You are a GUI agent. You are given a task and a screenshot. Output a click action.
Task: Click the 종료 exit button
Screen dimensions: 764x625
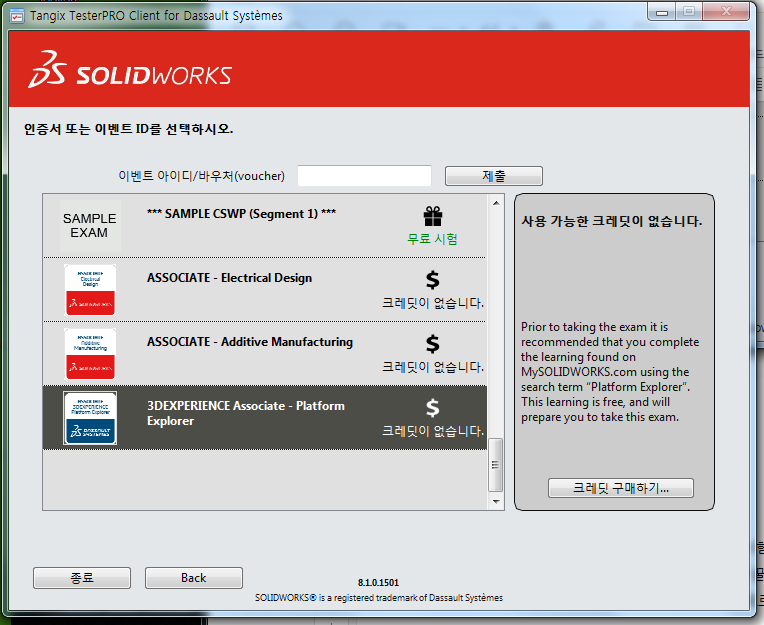click(x=82, y=578)
